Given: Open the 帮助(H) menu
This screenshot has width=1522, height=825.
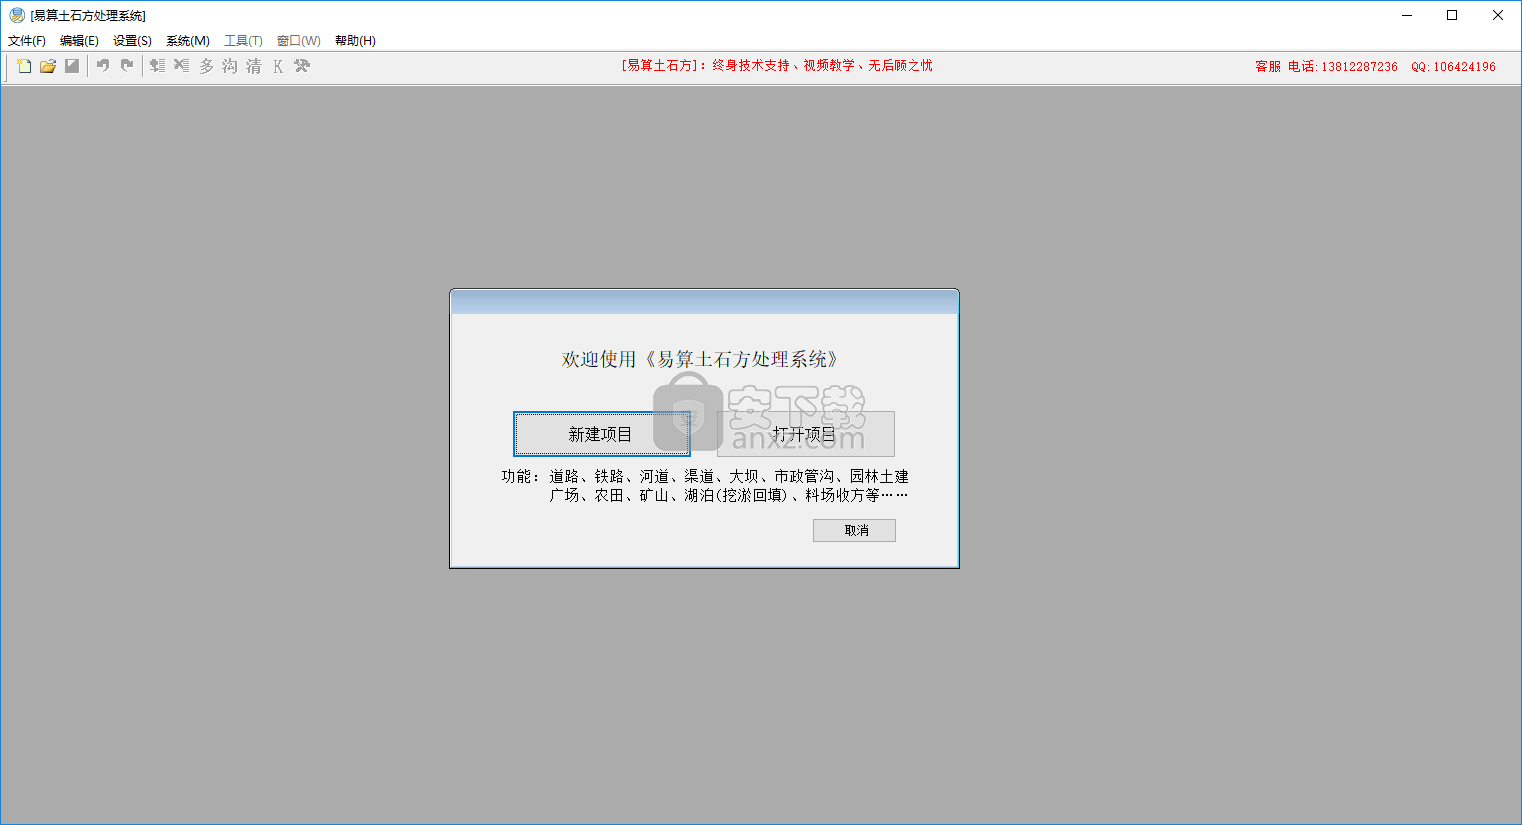Looking at the screenshot, I should point(355,40).
